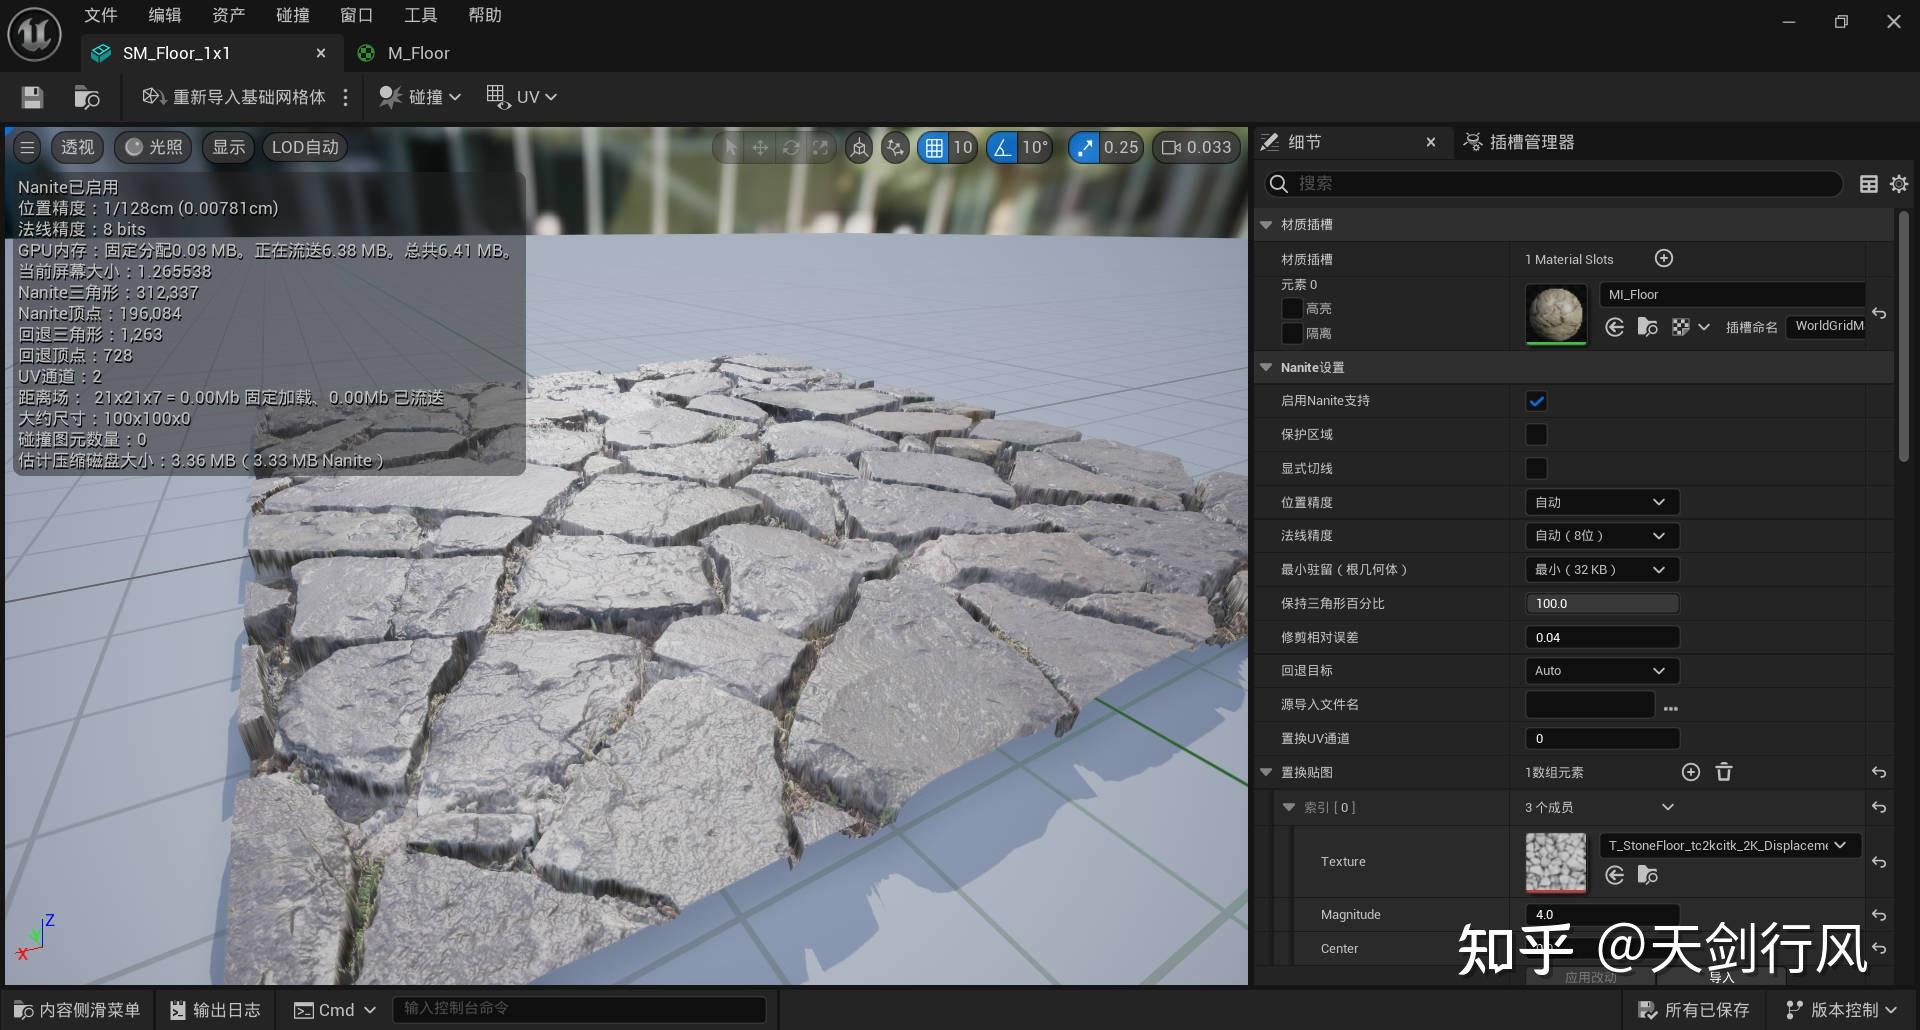This screenshot has width=1920, height=1030.
Task: Click the add material slot plus icon
Action: click(x=1664, y=259)
